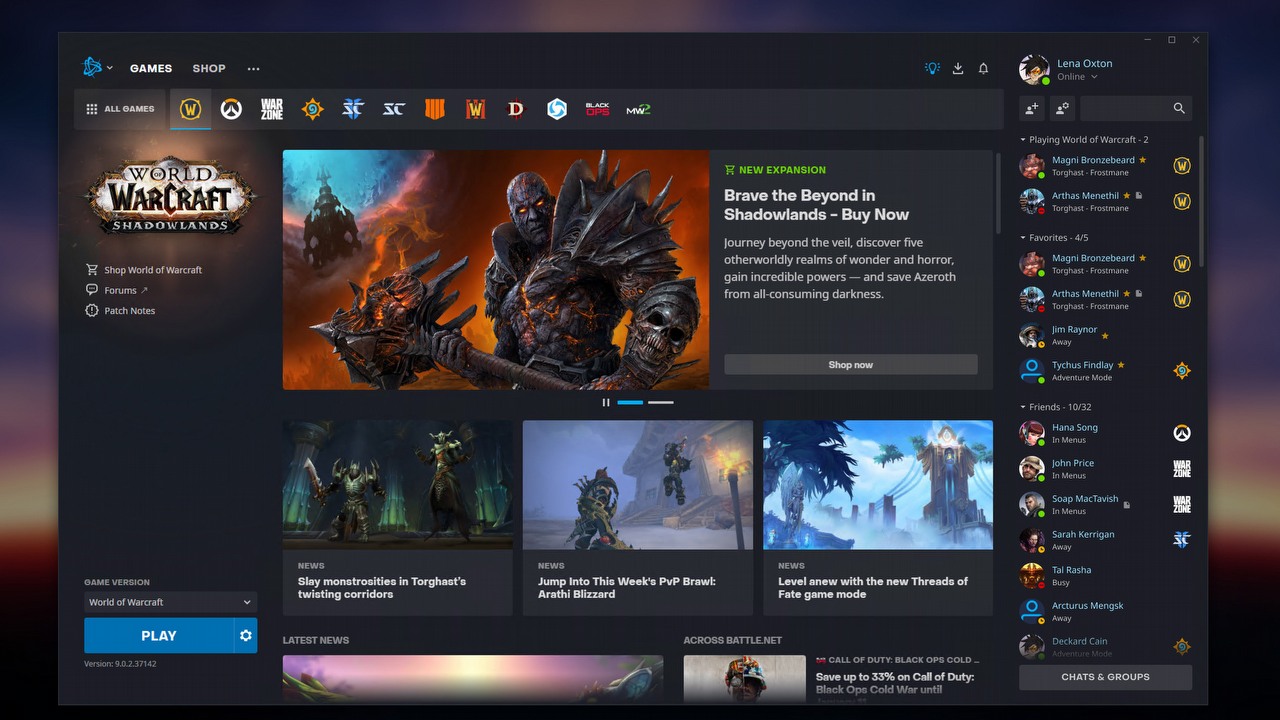Viewport: 1280px width, 720px height.
Task: Collapse Playing World of Warcraft group
Action: coord(1084,140)
